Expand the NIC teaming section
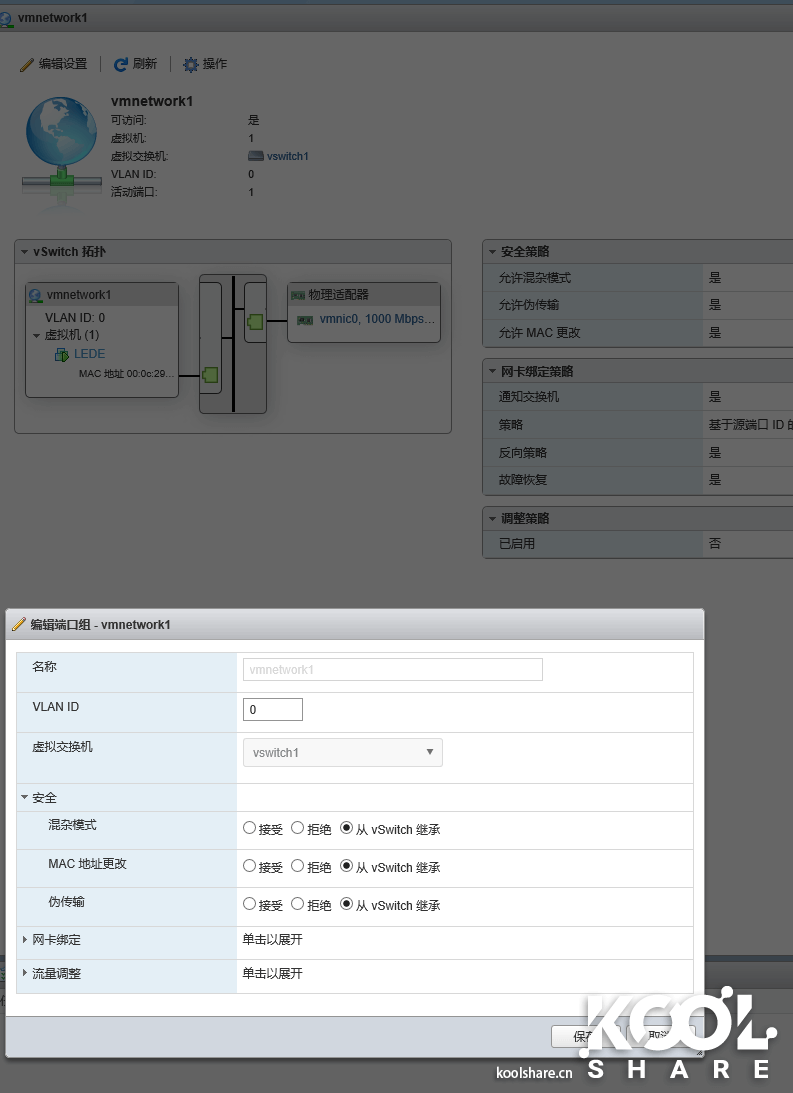 coord(25,940)
